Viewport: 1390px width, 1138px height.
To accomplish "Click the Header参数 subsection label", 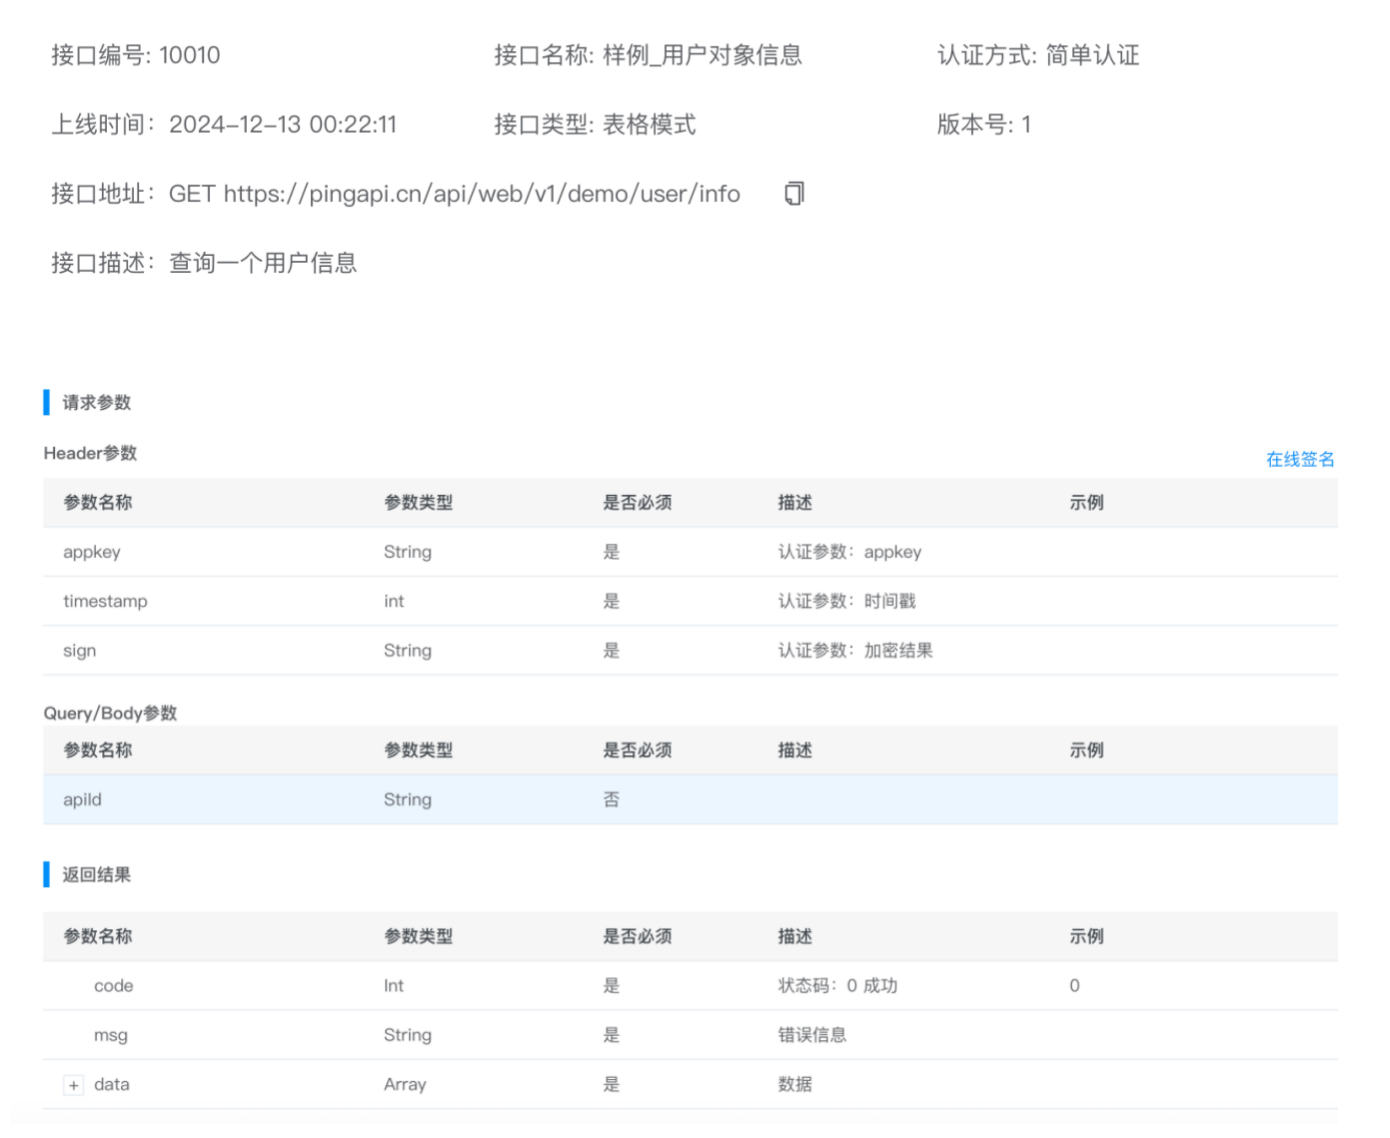I will 90,453.
